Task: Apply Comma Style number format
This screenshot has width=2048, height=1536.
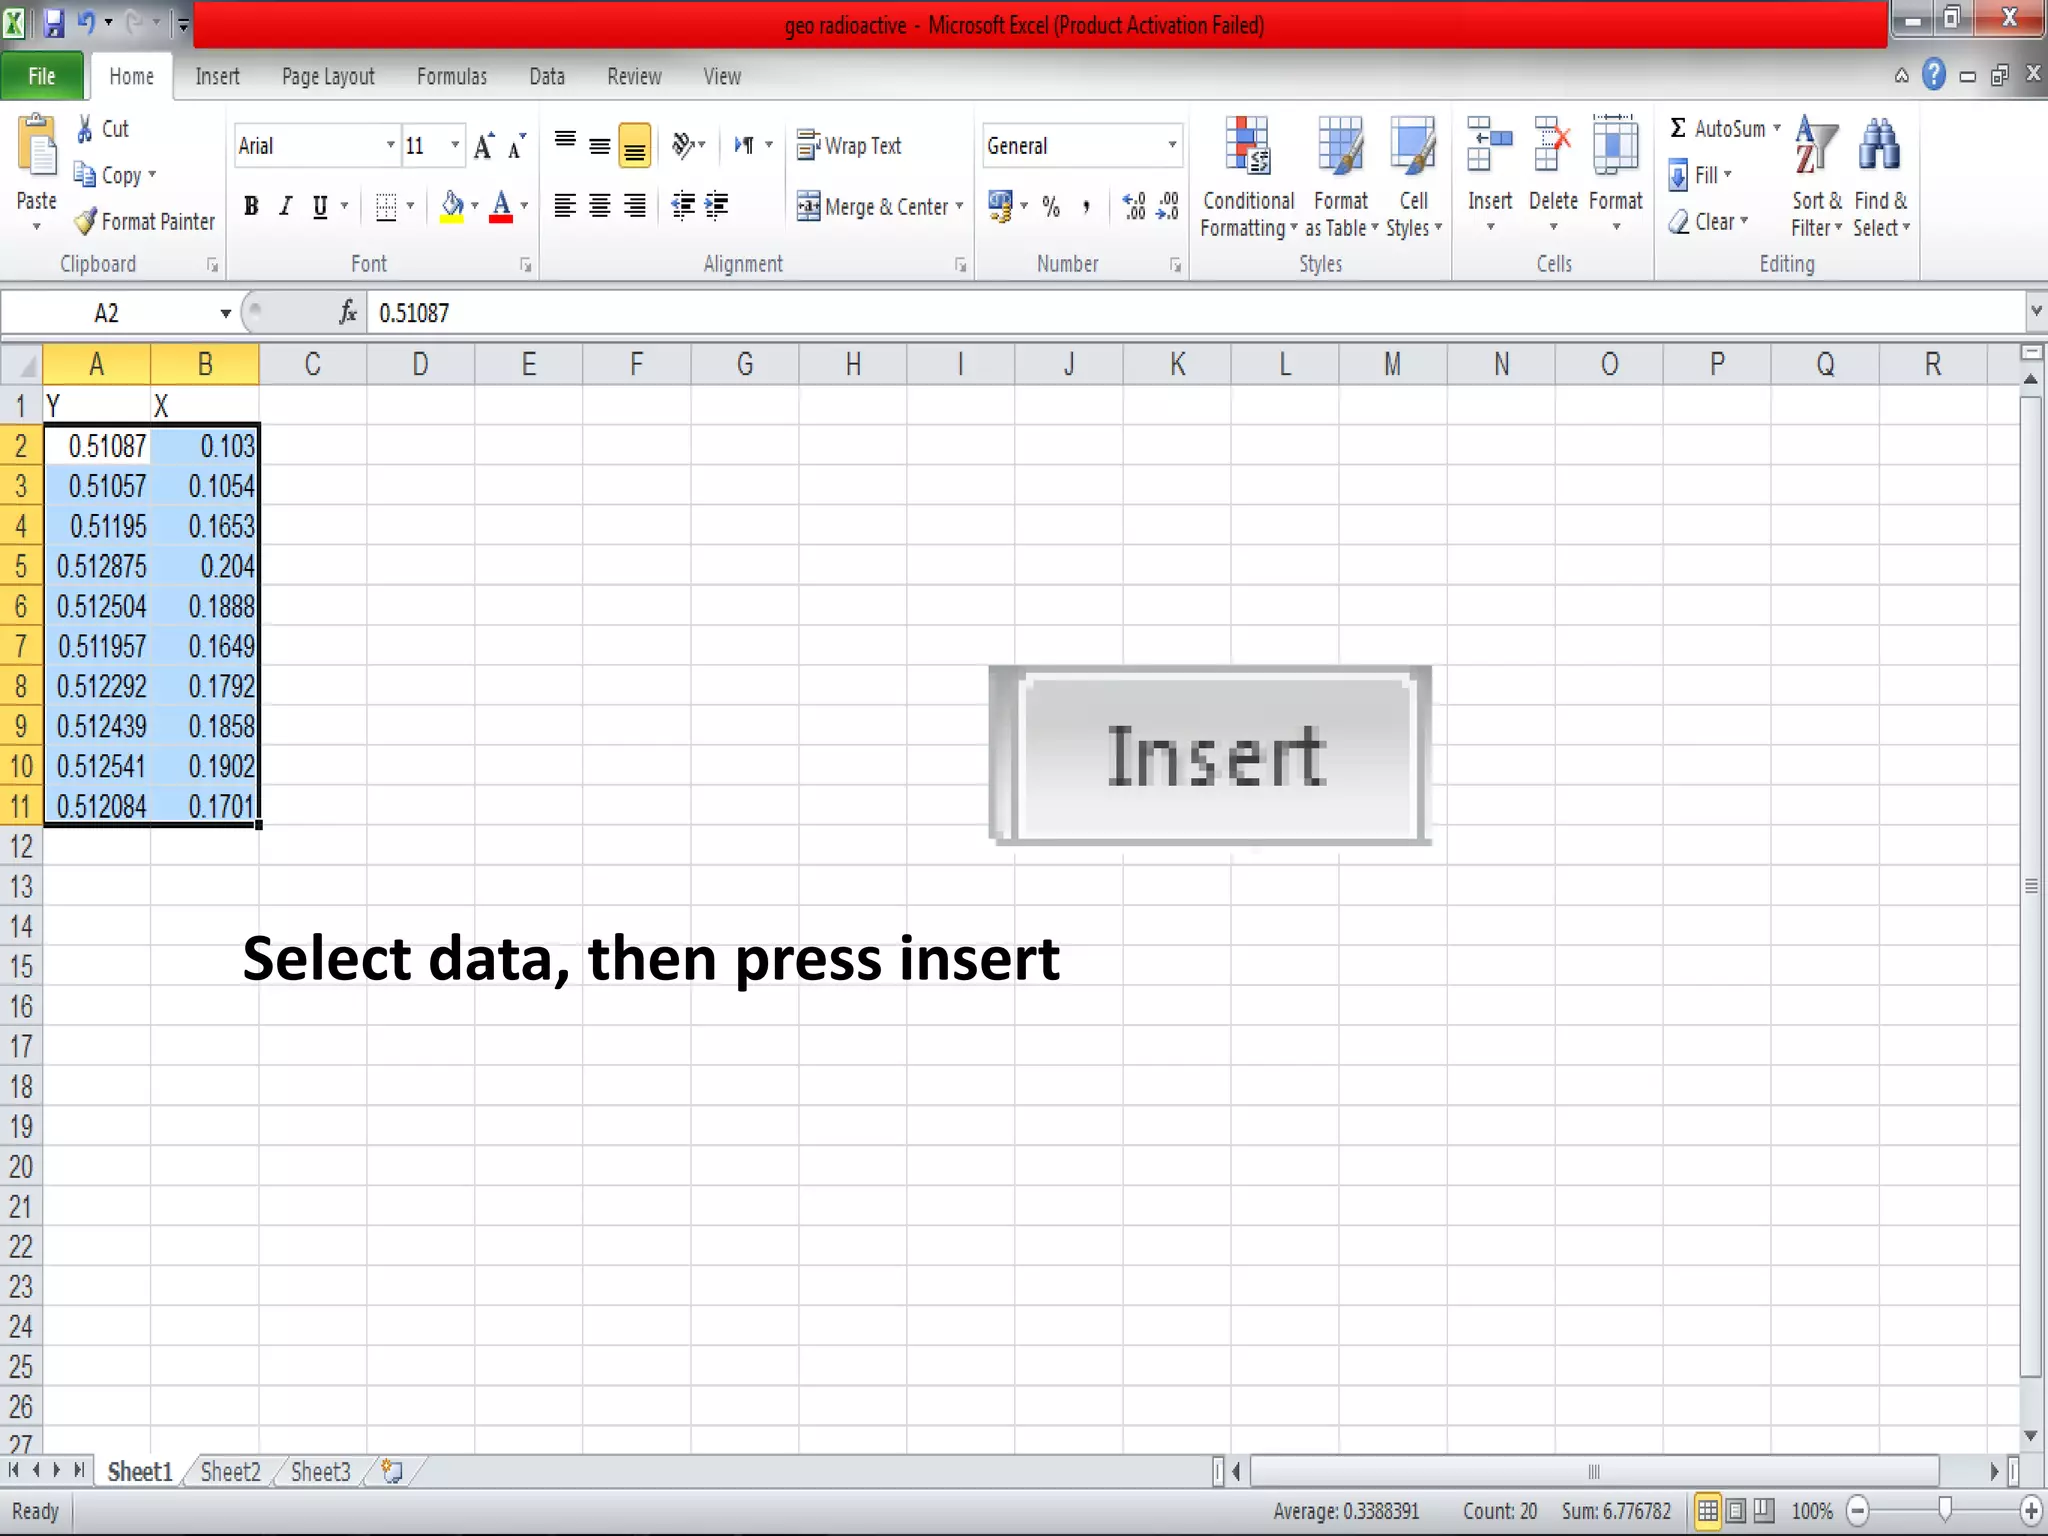Action: 1086,206
